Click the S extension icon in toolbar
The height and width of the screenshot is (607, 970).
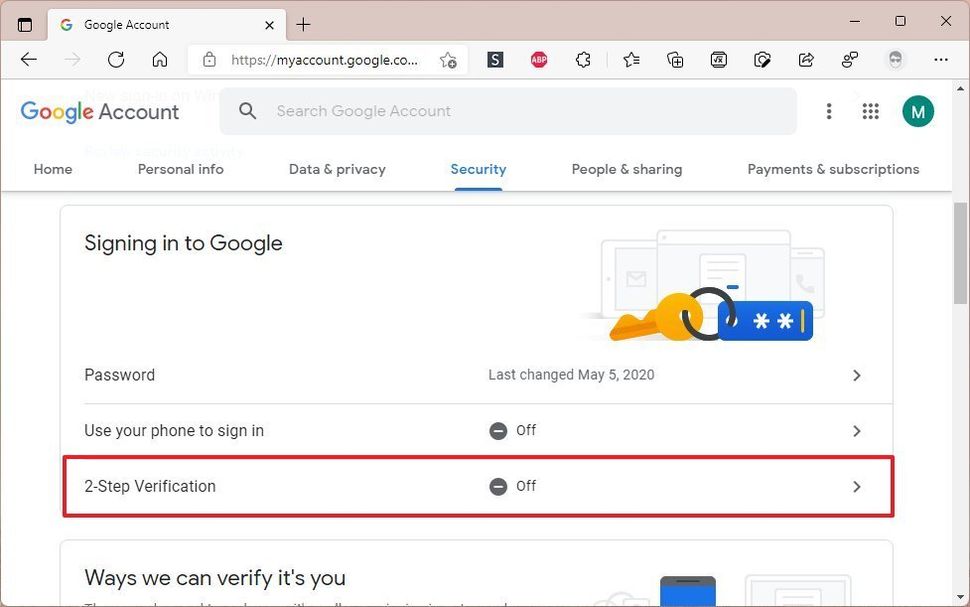point(495,60)
